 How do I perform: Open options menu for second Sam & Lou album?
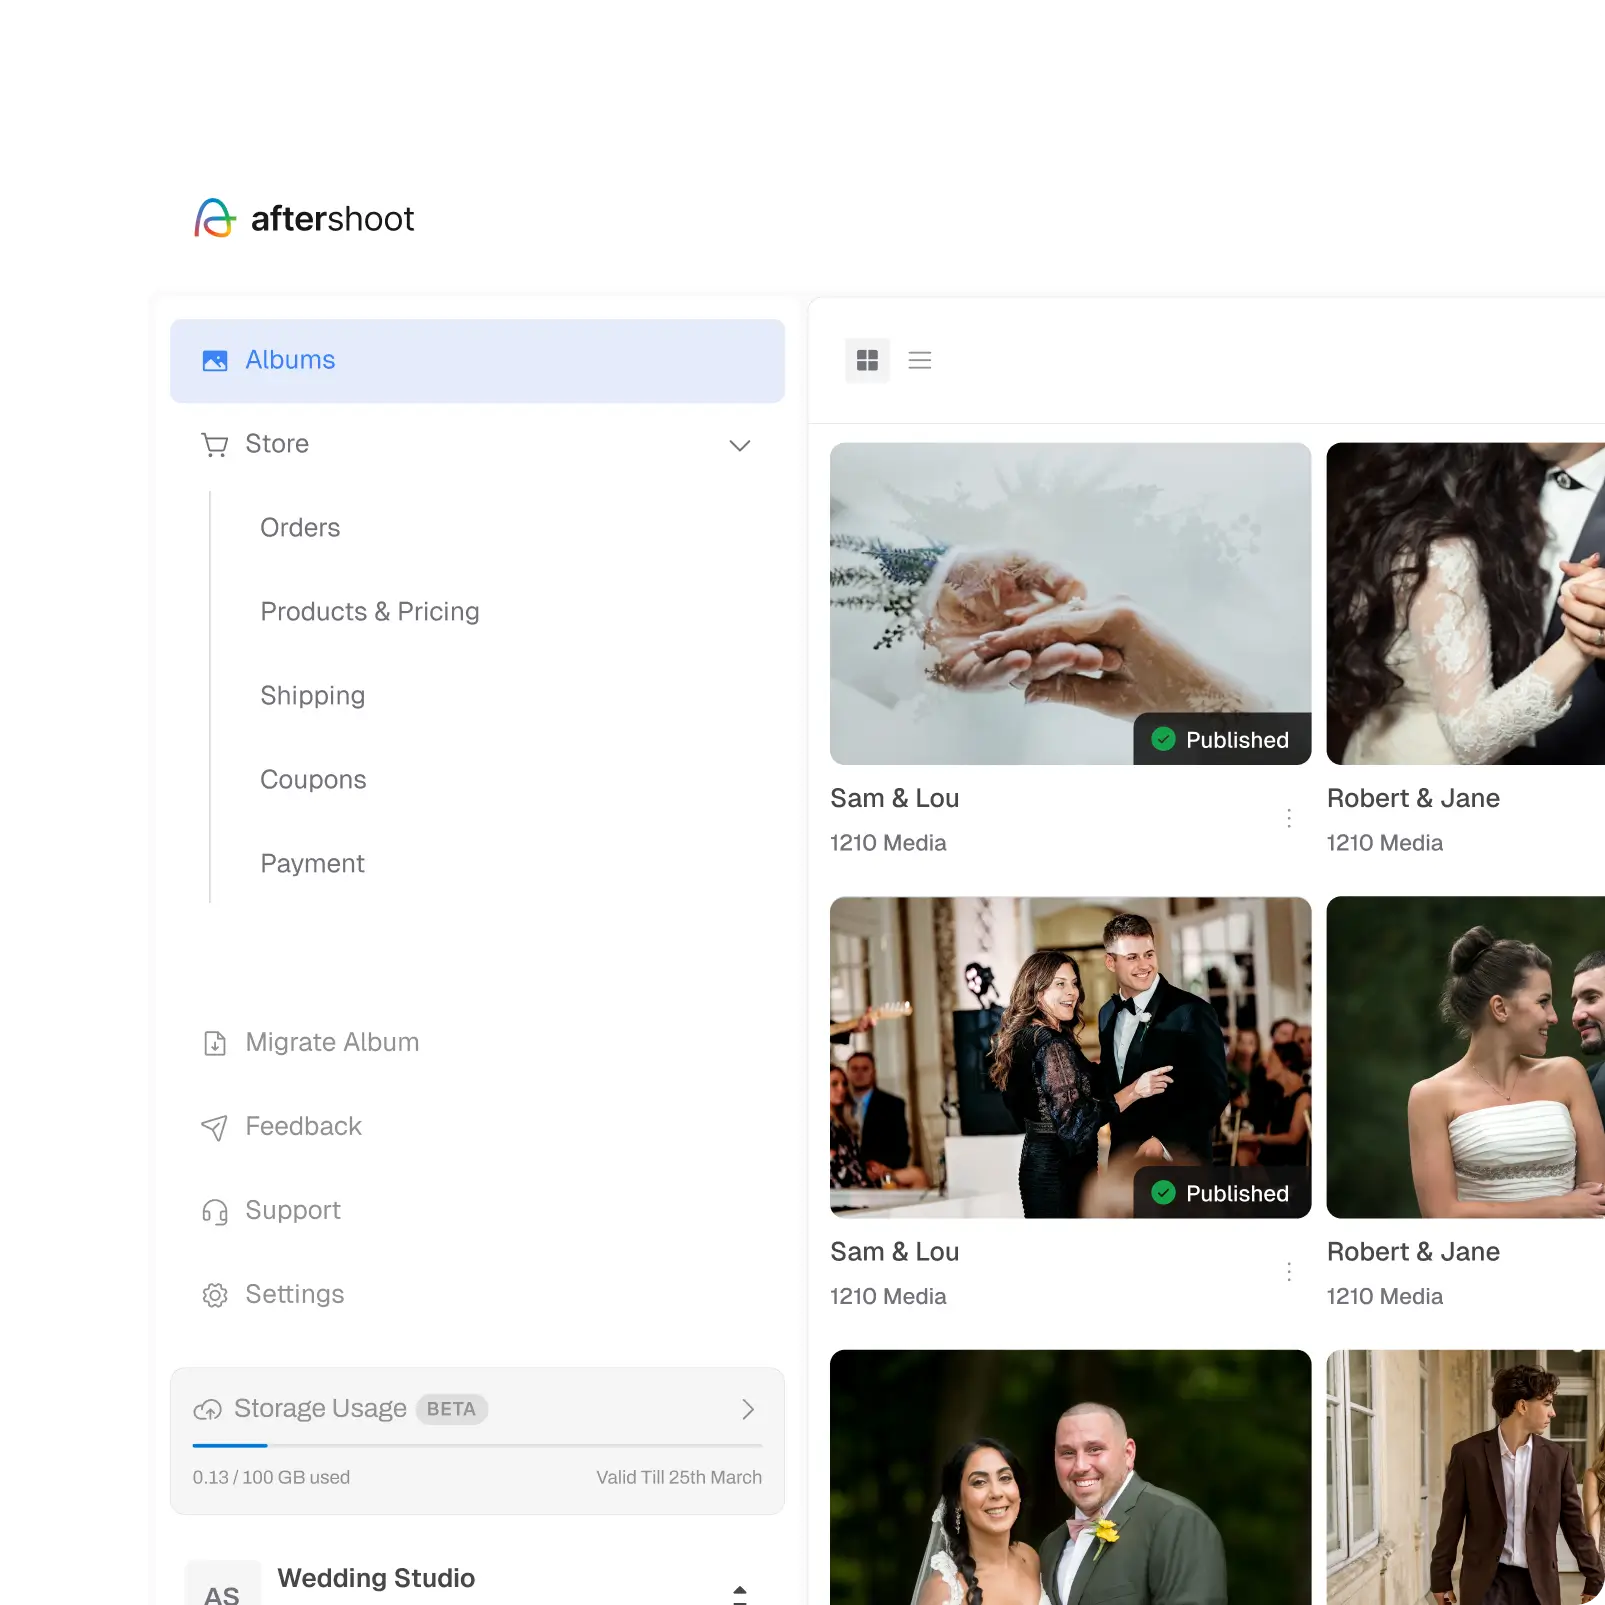coord(1289,1271)
